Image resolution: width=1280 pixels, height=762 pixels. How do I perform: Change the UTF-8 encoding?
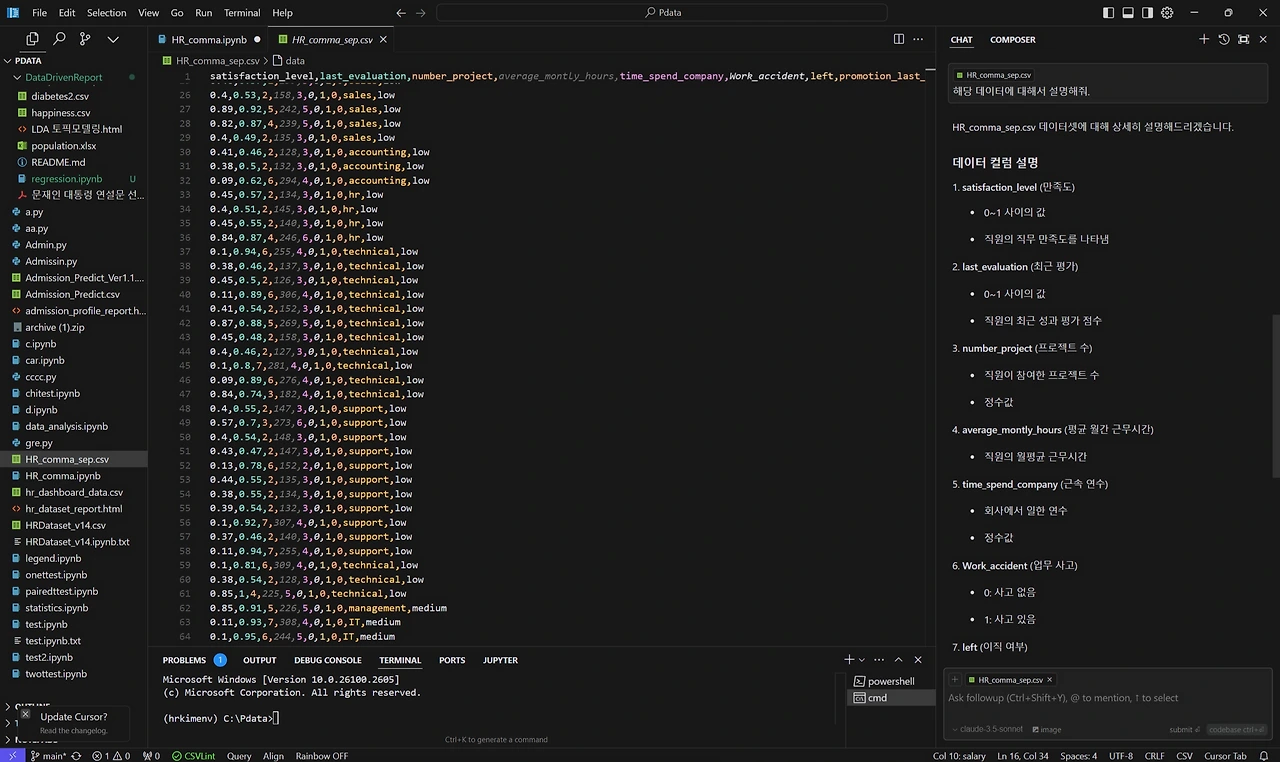pos(1120,756)
